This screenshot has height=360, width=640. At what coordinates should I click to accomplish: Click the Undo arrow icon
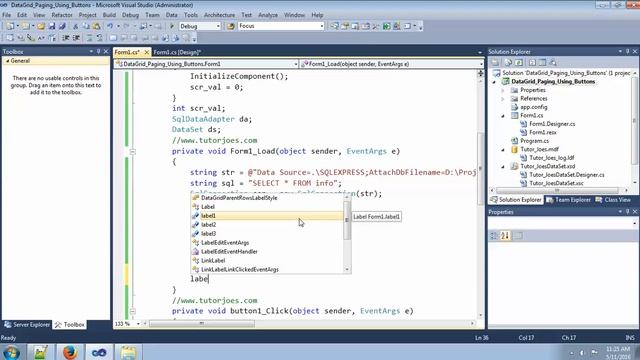(x=110, y=26)
